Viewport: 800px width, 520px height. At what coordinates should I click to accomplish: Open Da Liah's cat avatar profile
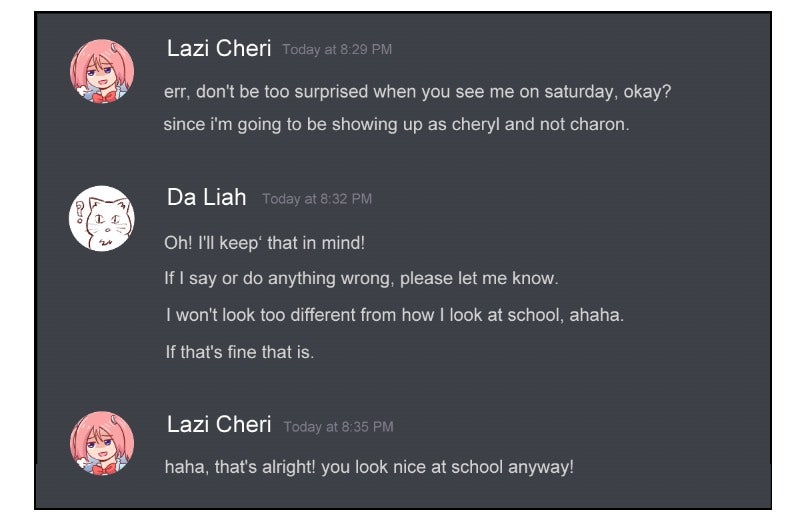[102, 218]
